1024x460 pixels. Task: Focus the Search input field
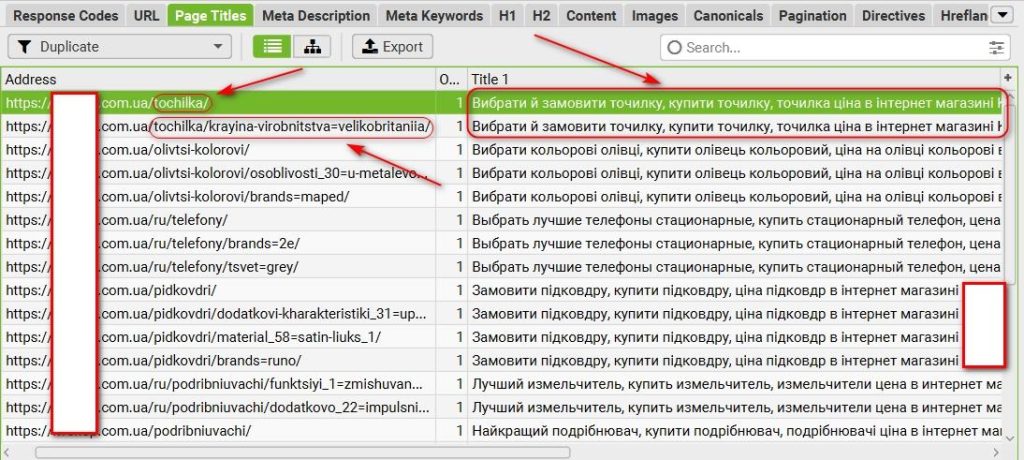click(x=836, y=47)
